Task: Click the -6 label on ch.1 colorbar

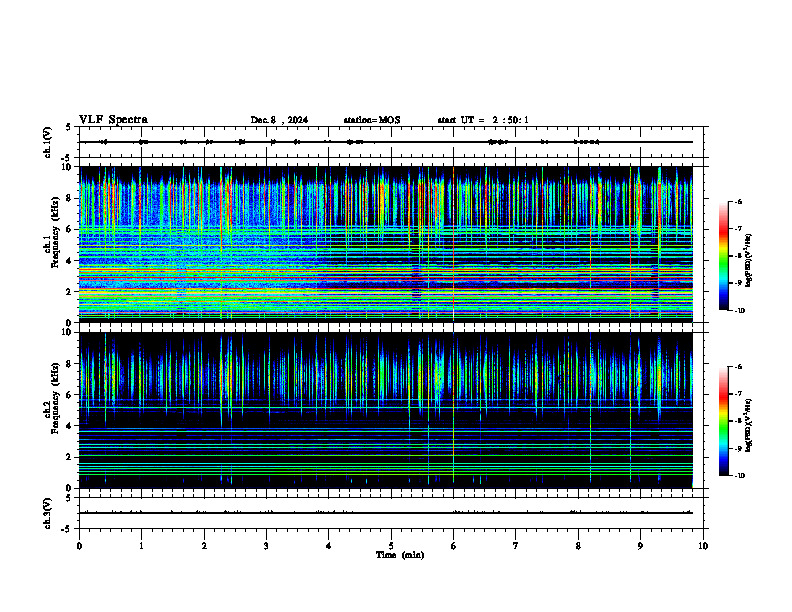Action: 738,202
